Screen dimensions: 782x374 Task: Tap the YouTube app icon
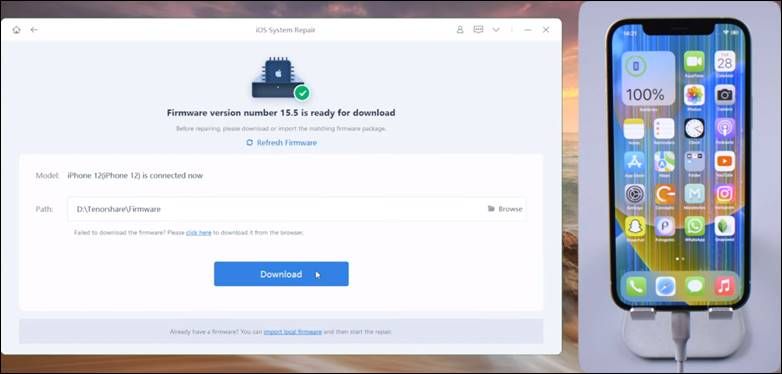(725, 162)
